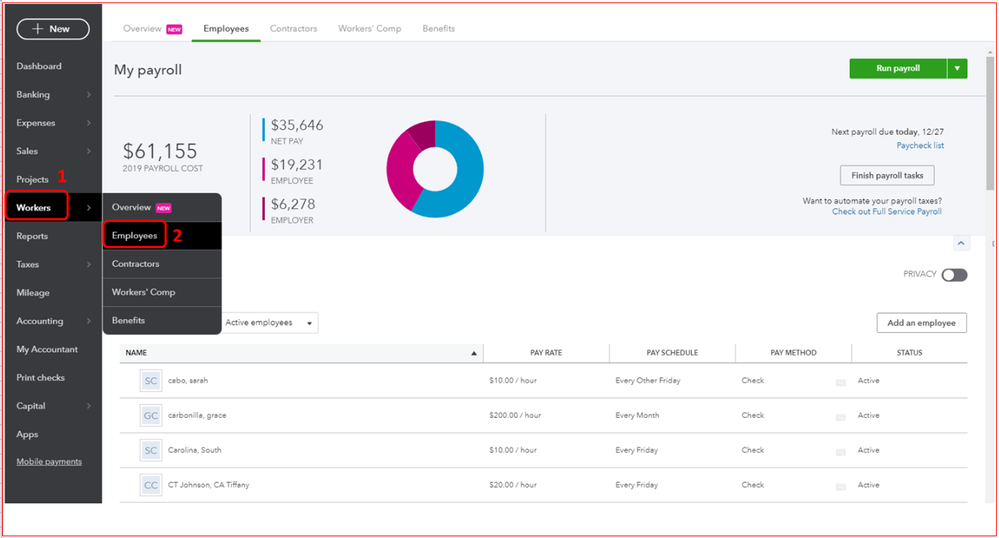This screenshot has width=999, height=538.
Task: Click the + New button
Action: (53, 29)
